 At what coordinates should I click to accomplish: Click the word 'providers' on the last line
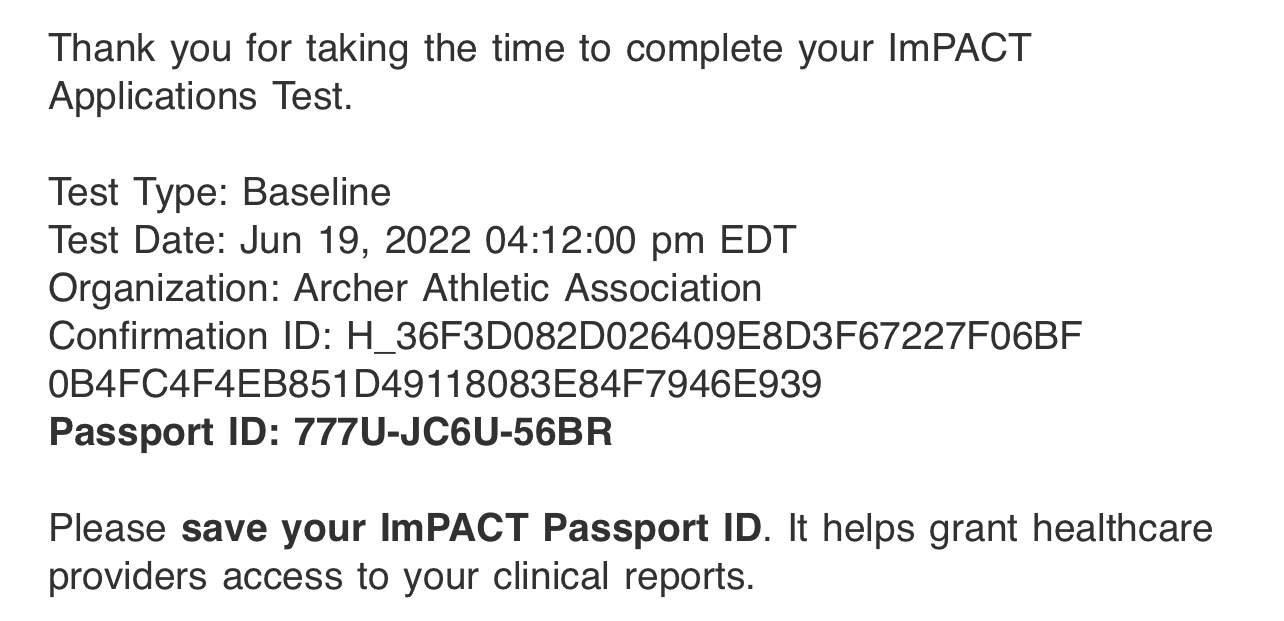click(129, 577)
